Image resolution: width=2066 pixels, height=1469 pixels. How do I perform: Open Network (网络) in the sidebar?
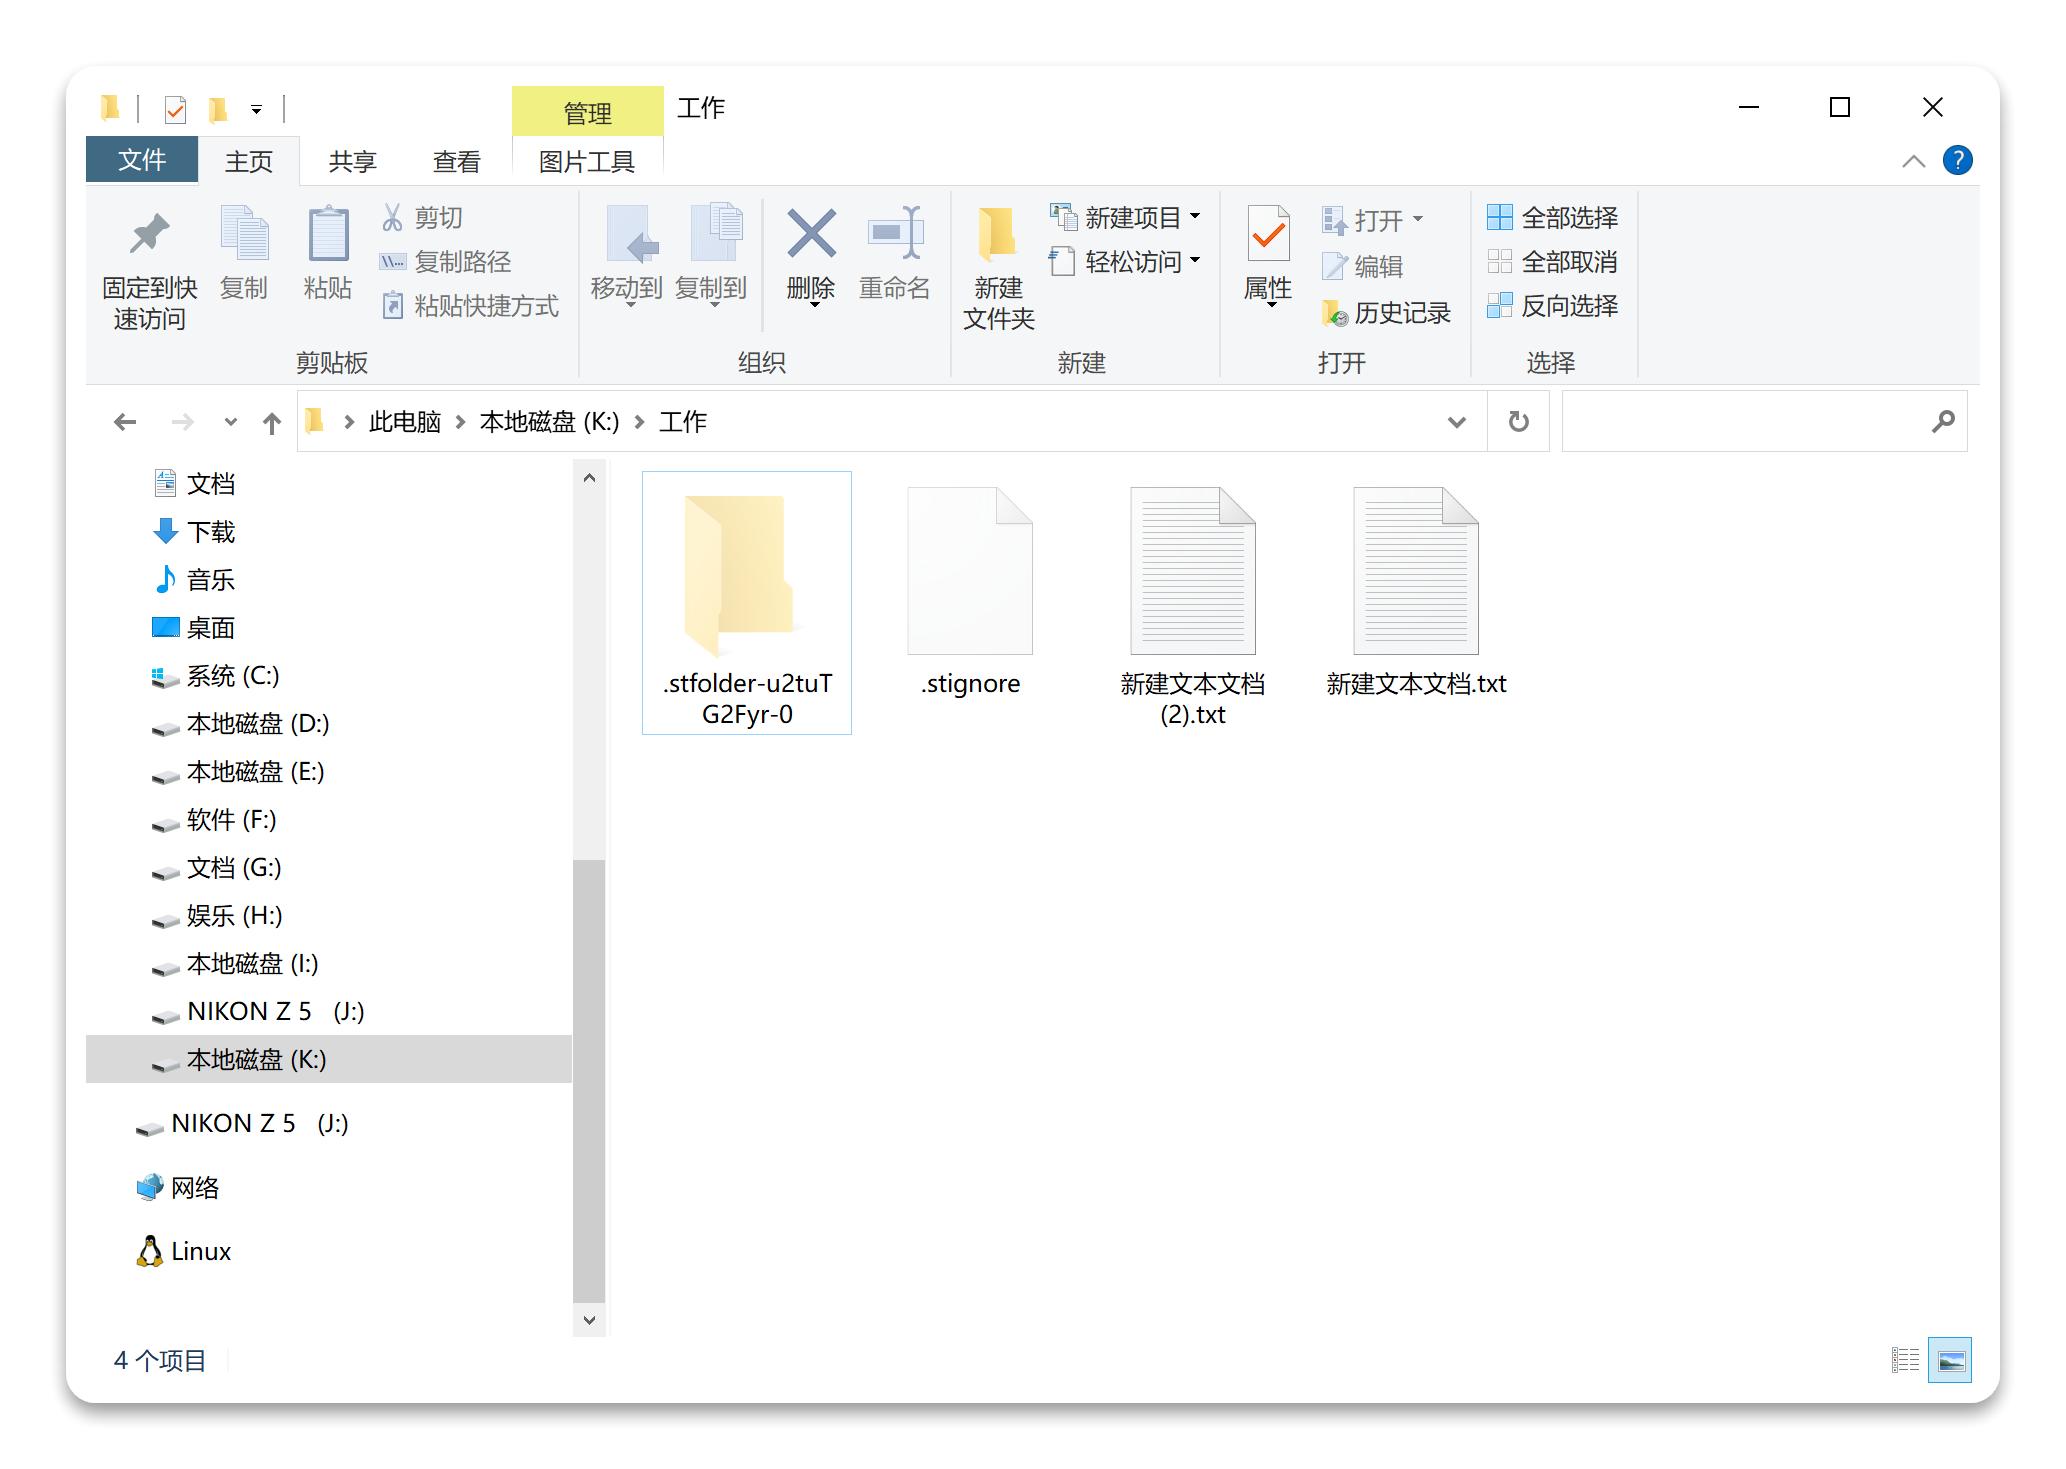(x=178, y=1188)
